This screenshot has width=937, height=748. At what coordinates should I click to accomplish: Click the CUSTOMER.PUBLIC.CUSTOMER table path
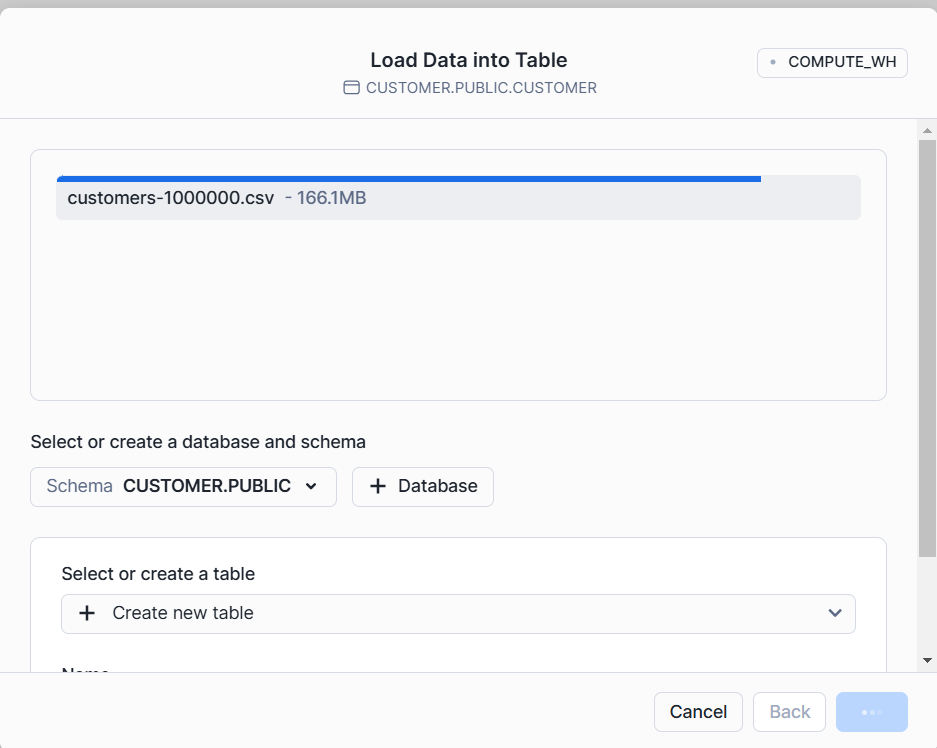pos(481,88)
